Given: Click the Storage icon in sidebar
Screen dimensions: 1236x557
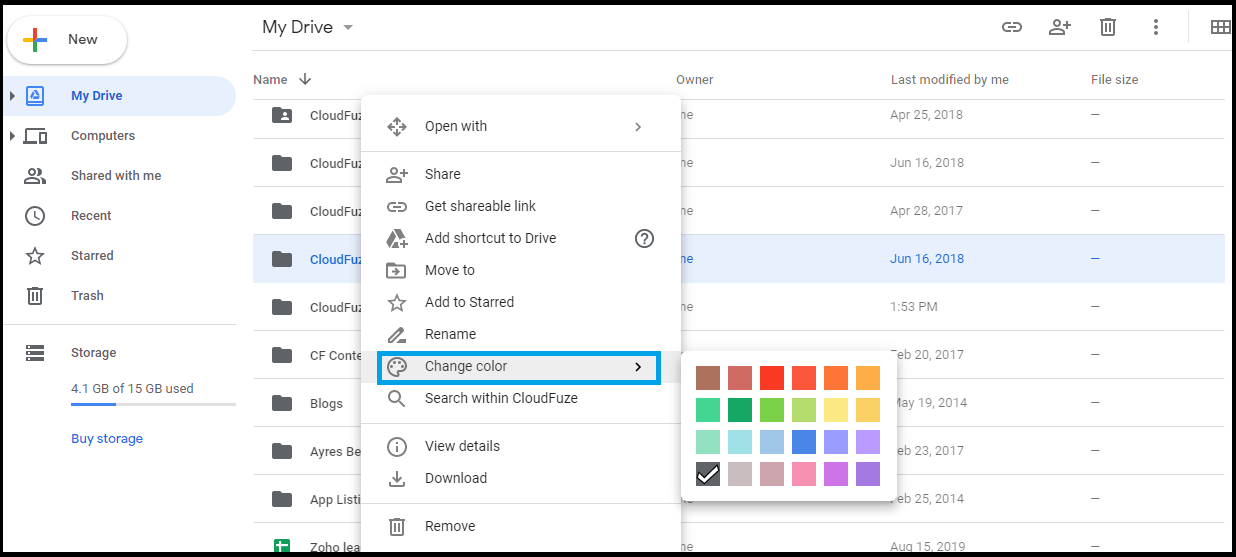Looking at the screenshot, I should (35, 353).
